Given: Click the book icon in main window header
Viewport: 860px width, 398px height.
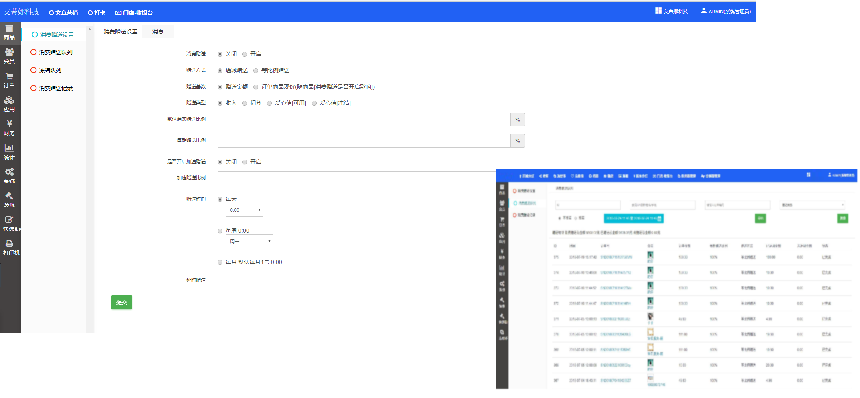Looking at the screenshot, I should coord(658,11).
